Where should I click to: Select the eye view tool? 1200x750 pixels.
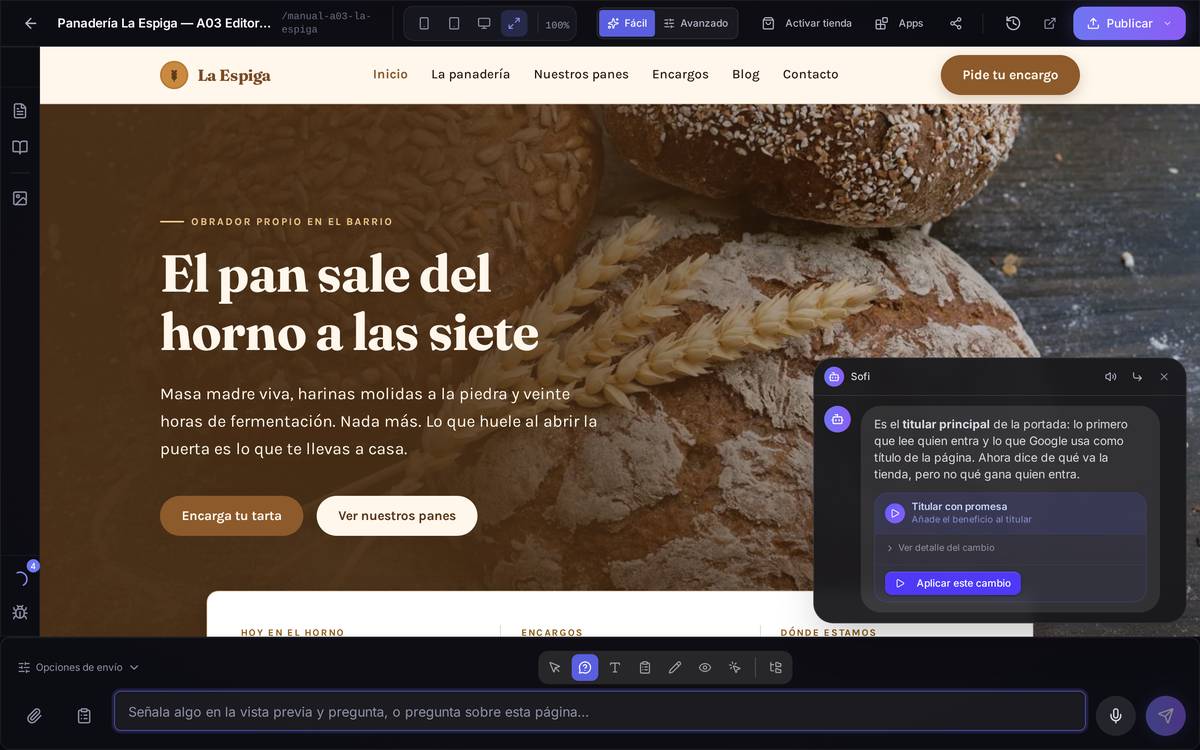click(705, 667)
